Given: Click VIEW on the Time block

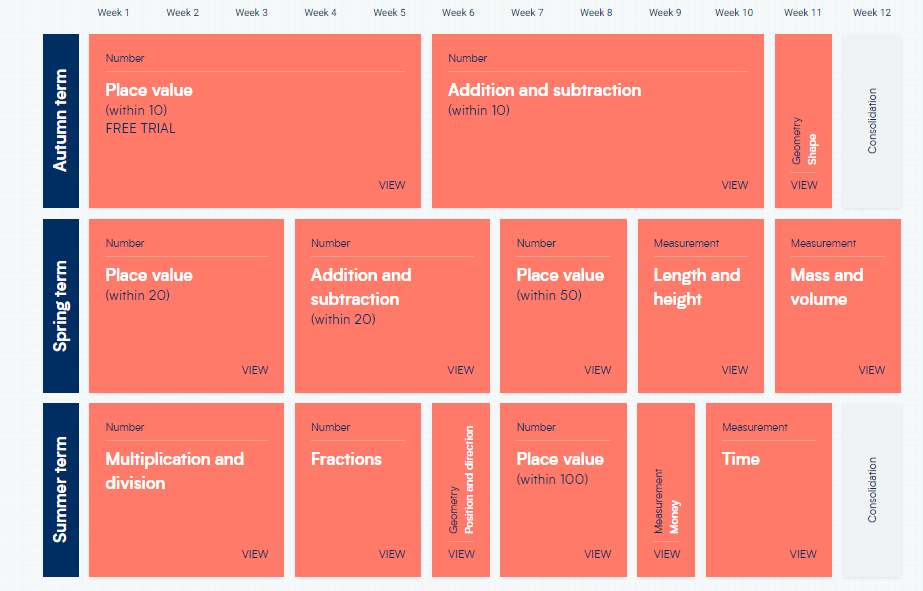Looking at the screenshot, I should point(803,554).
